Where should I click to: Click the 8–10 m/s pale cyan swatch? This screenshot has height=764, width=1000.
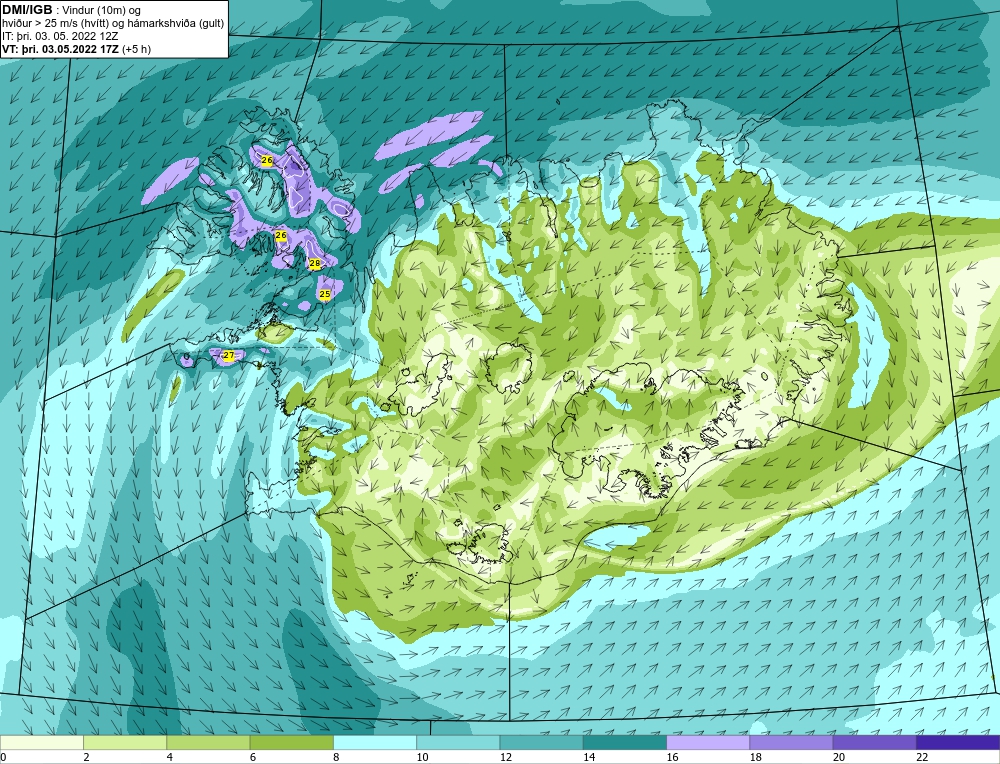375,742
